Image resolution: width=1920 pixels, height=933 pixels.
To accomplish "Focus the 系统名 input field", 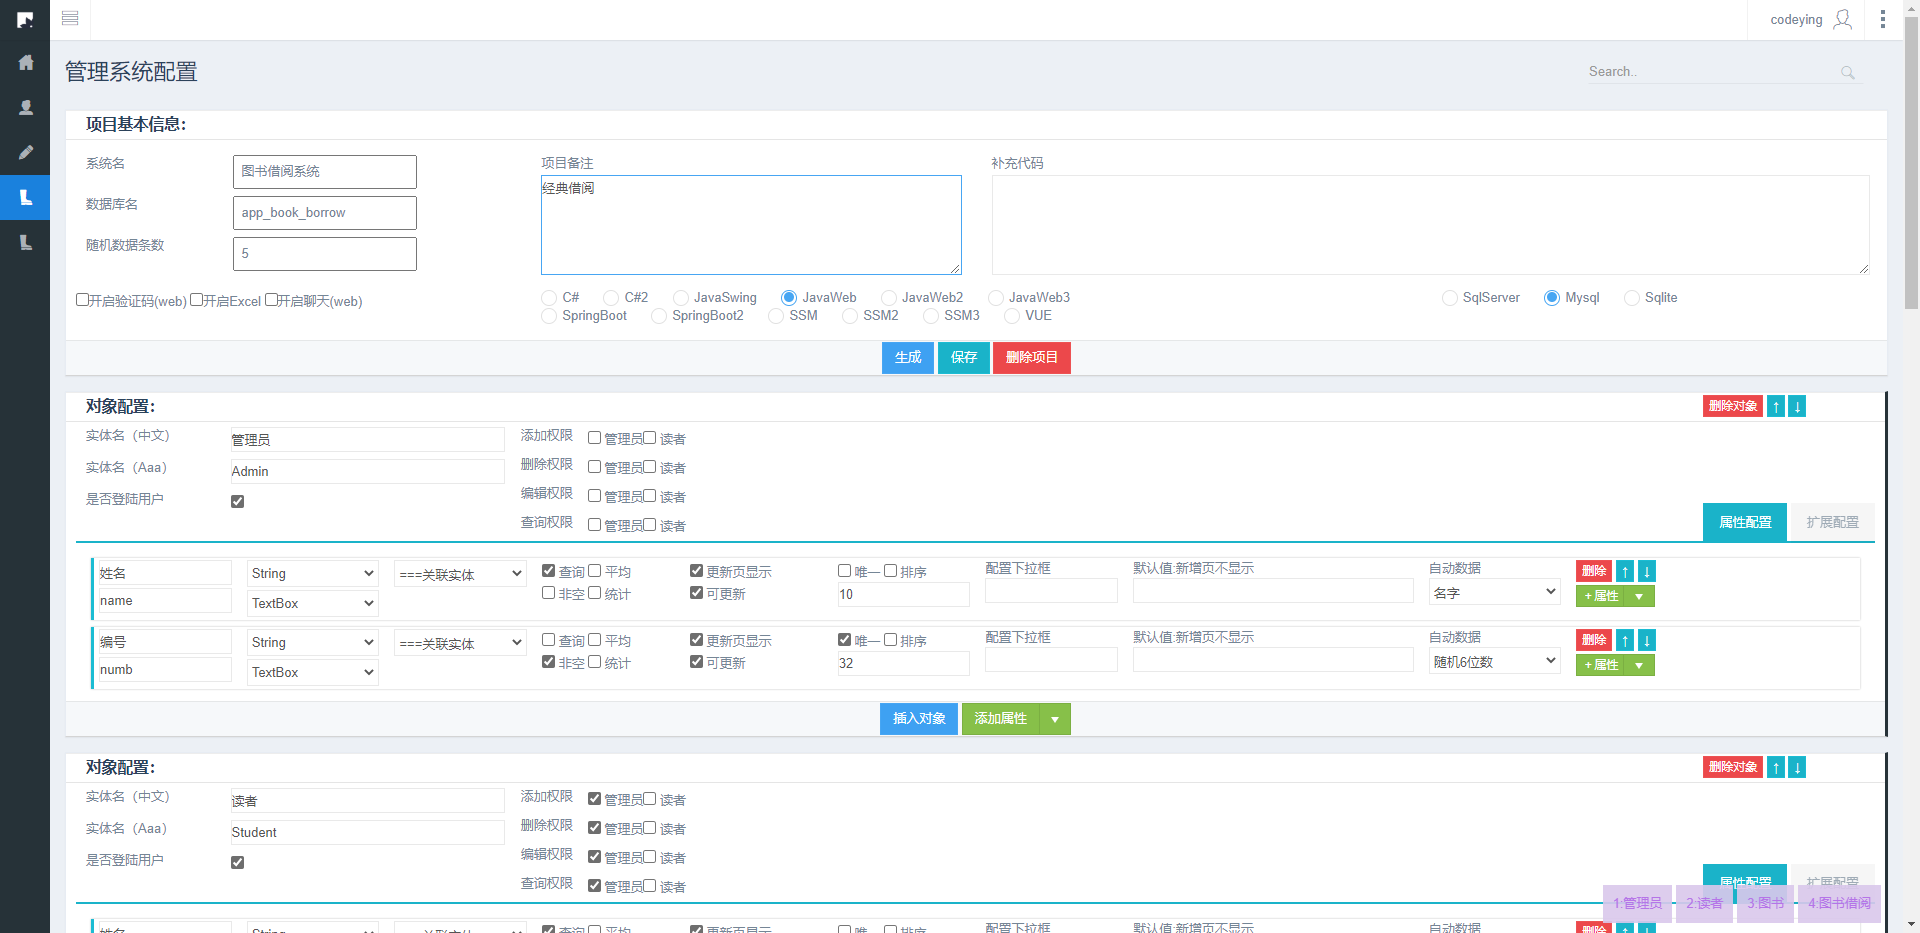I will click(x=325, y=172).
